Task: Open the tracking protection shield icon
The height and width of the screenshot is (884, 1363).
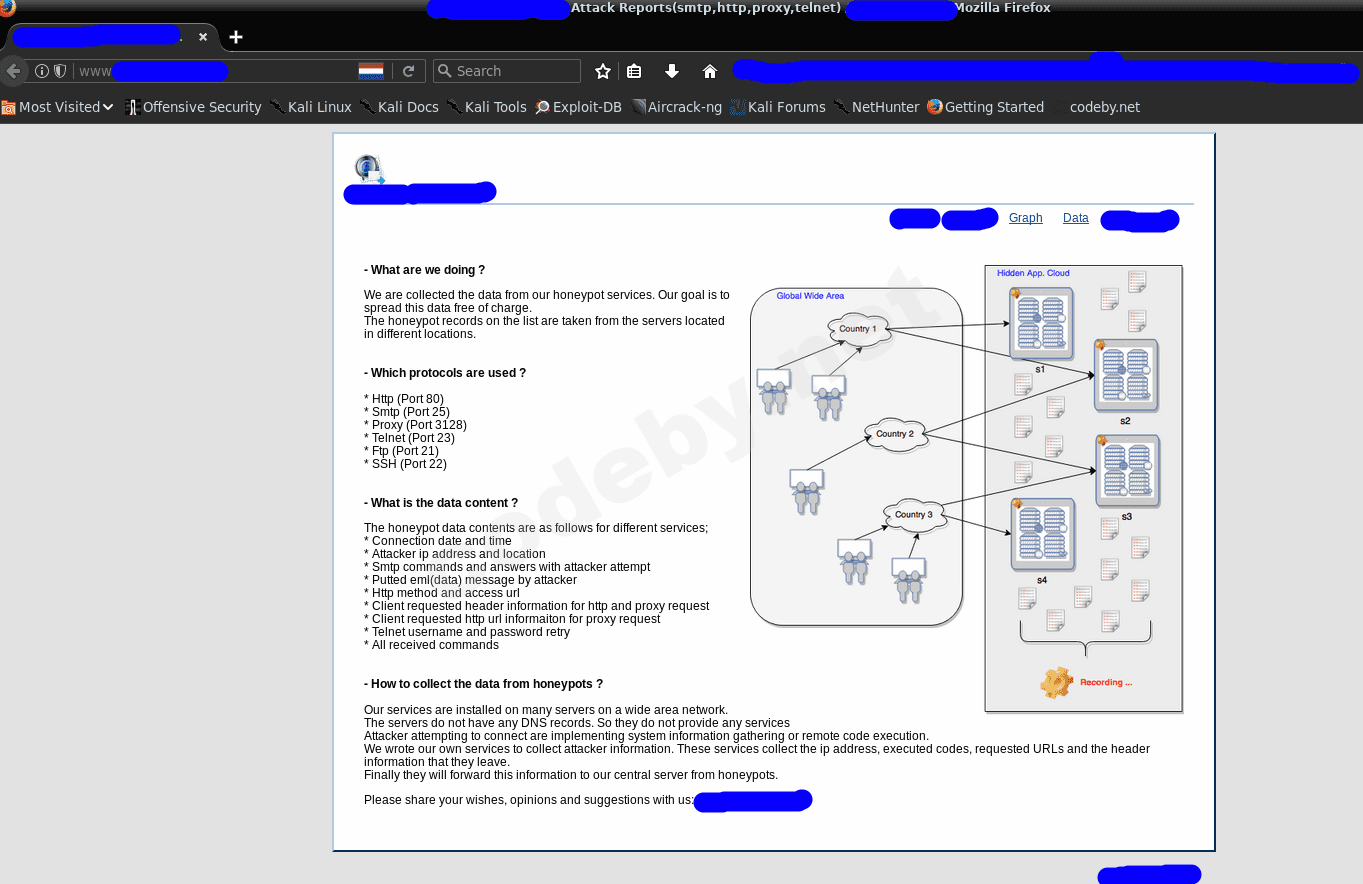Action: tap(60, 71)
